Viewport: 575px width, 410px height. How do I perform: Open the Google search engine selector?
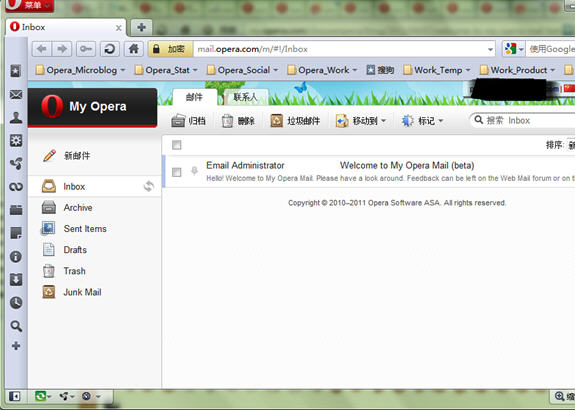click(x=514, y=49)
